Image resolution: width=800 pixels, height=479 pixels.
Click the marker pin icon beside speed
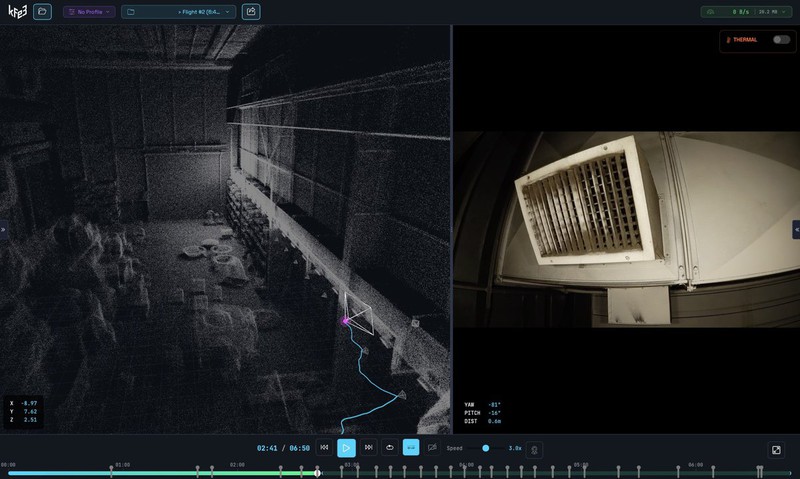(x=534, y=449)
